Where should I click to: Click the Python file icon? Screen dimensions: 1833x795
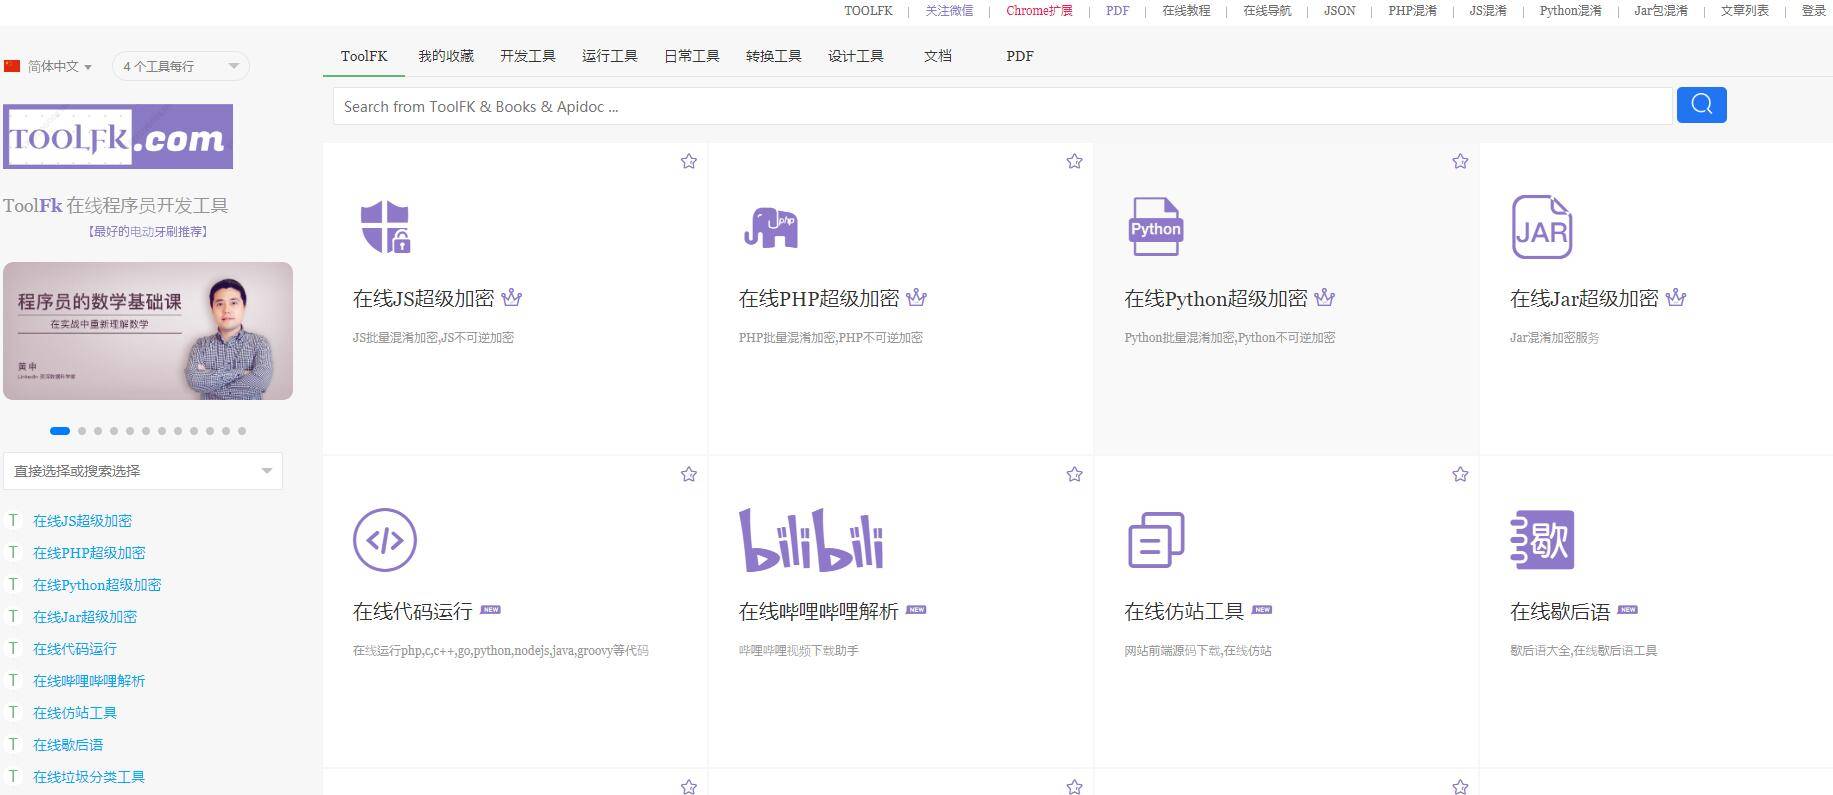coord(1155,227)
